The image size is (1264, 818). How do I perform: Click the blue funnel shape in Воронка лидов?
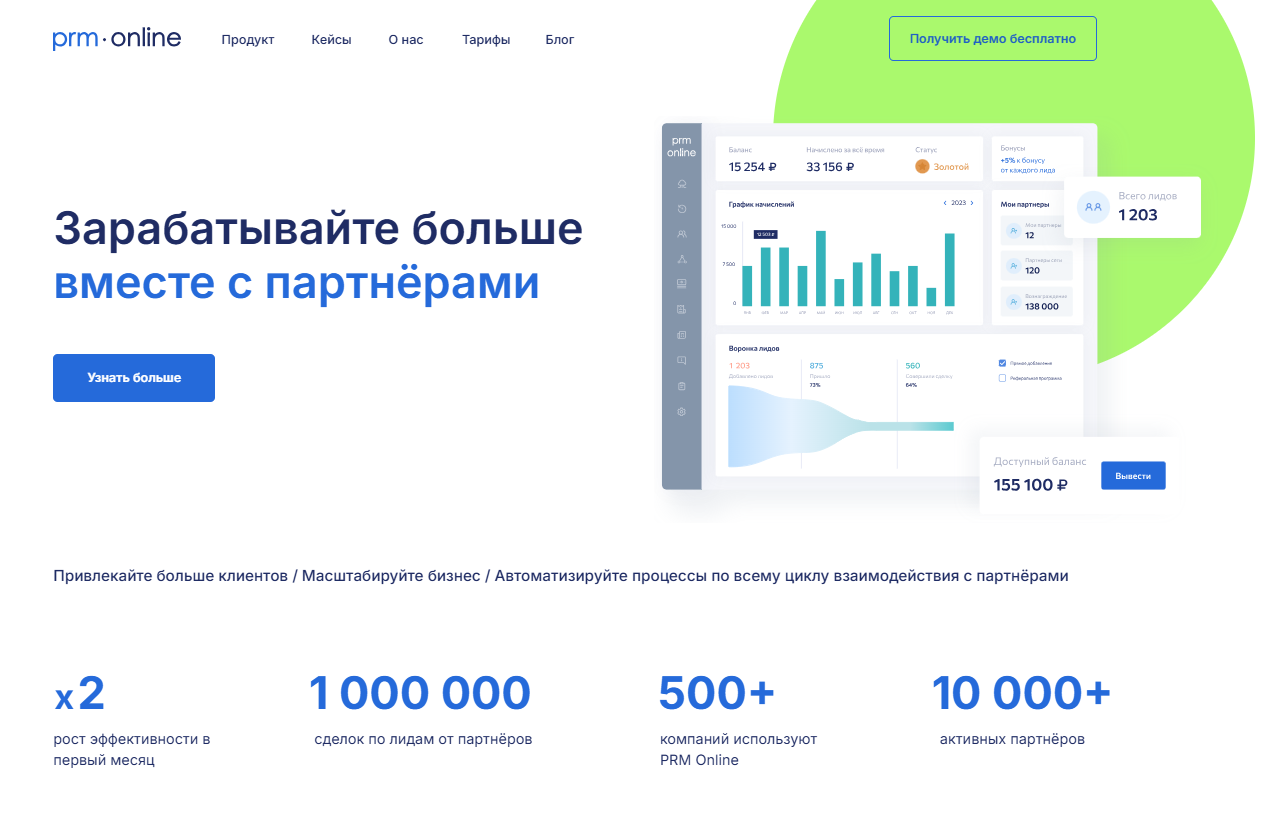pos(840,425)
